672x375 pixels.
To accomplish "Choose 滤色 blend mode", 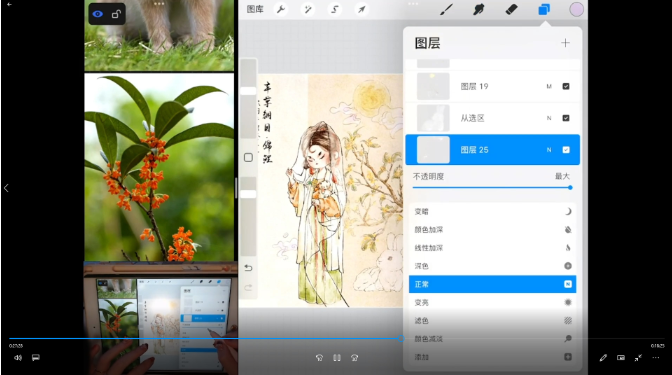I will (x=492, y=321).
